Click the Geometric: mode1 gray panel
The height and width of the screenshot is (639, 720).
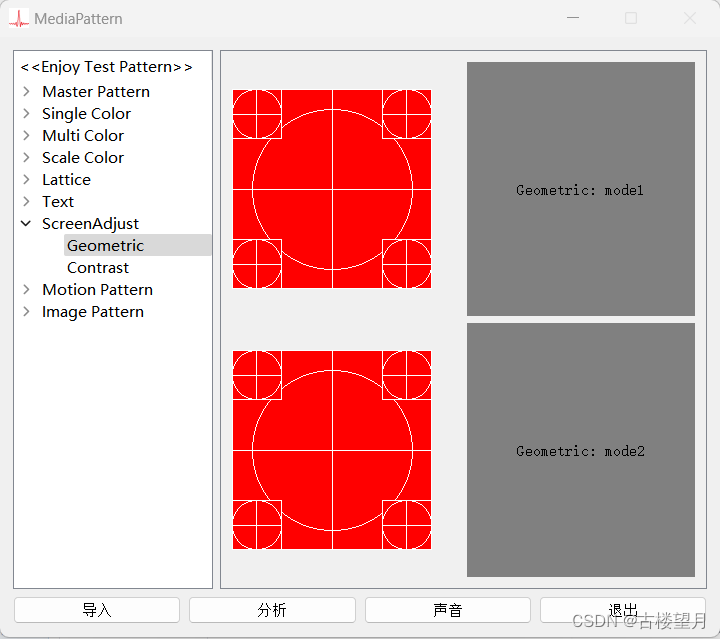point(581,189)
